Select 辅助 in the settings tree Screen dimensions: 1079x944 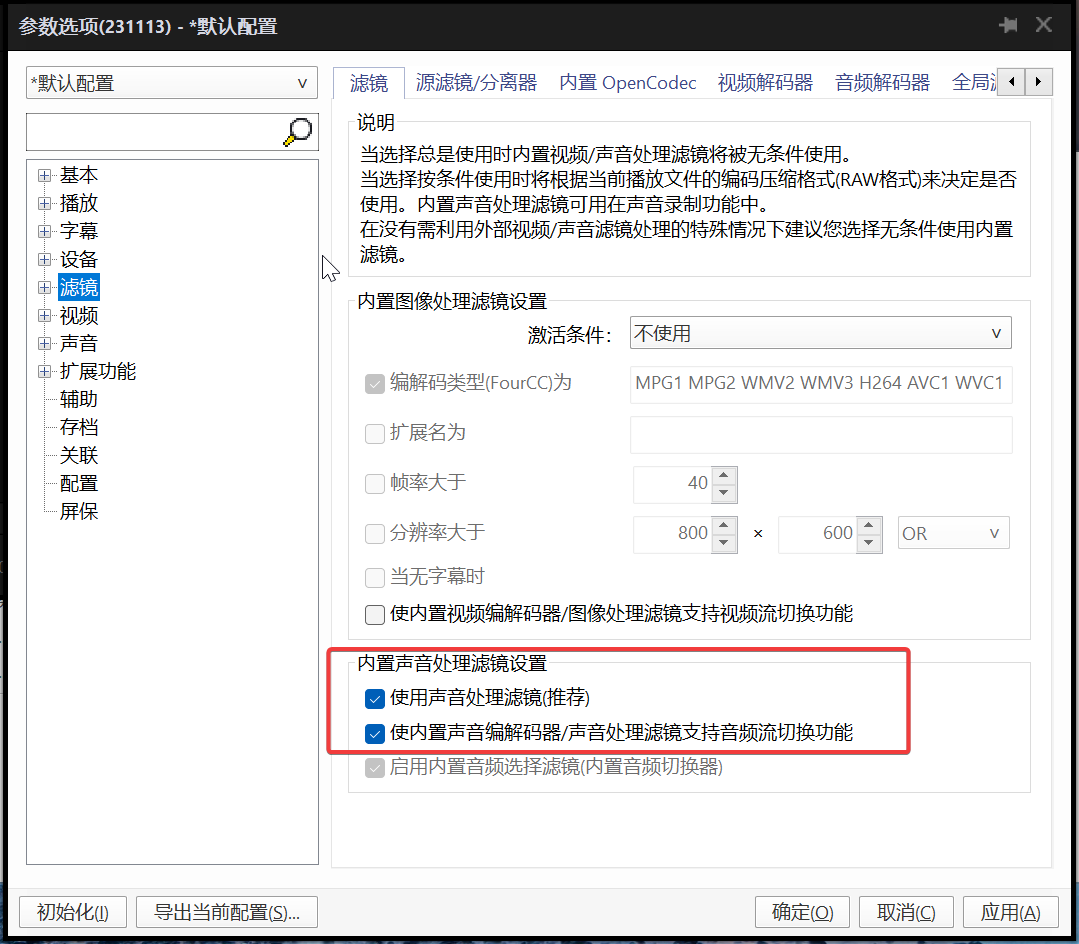pos(78,400)
